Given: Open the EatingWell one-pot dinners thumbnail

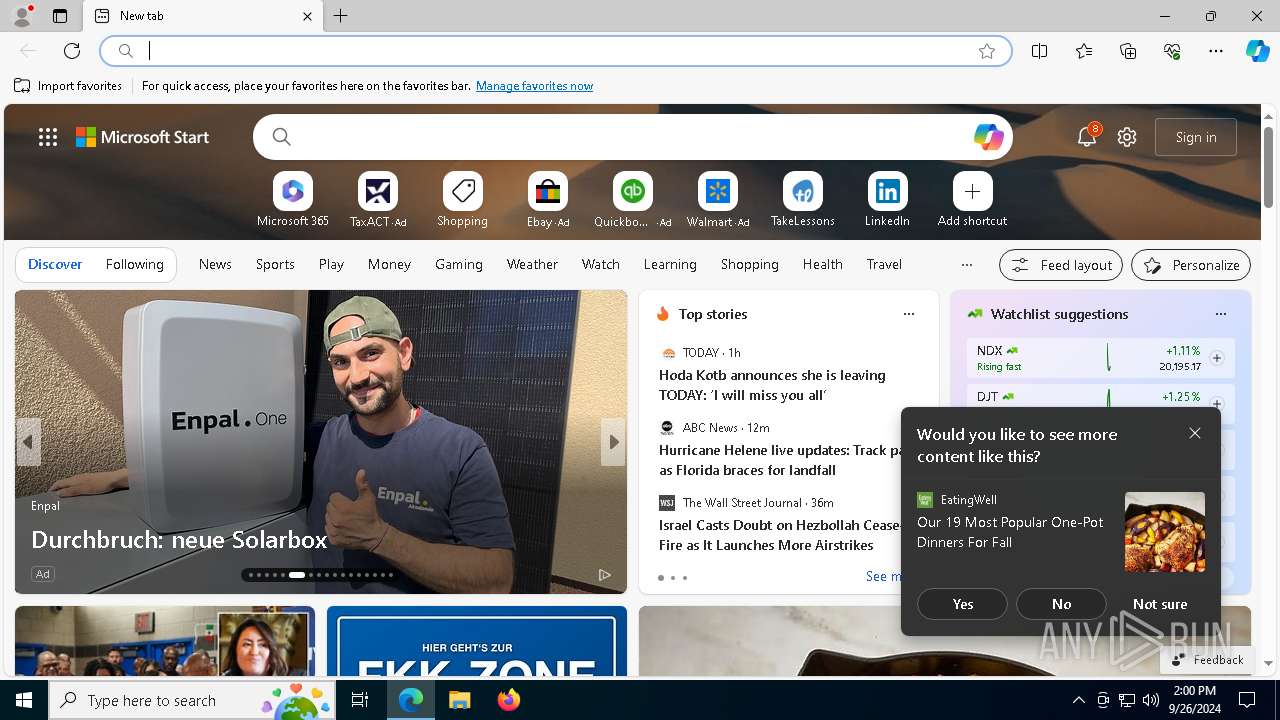Looking at the screenshot, I should (x=1165, y=532).
